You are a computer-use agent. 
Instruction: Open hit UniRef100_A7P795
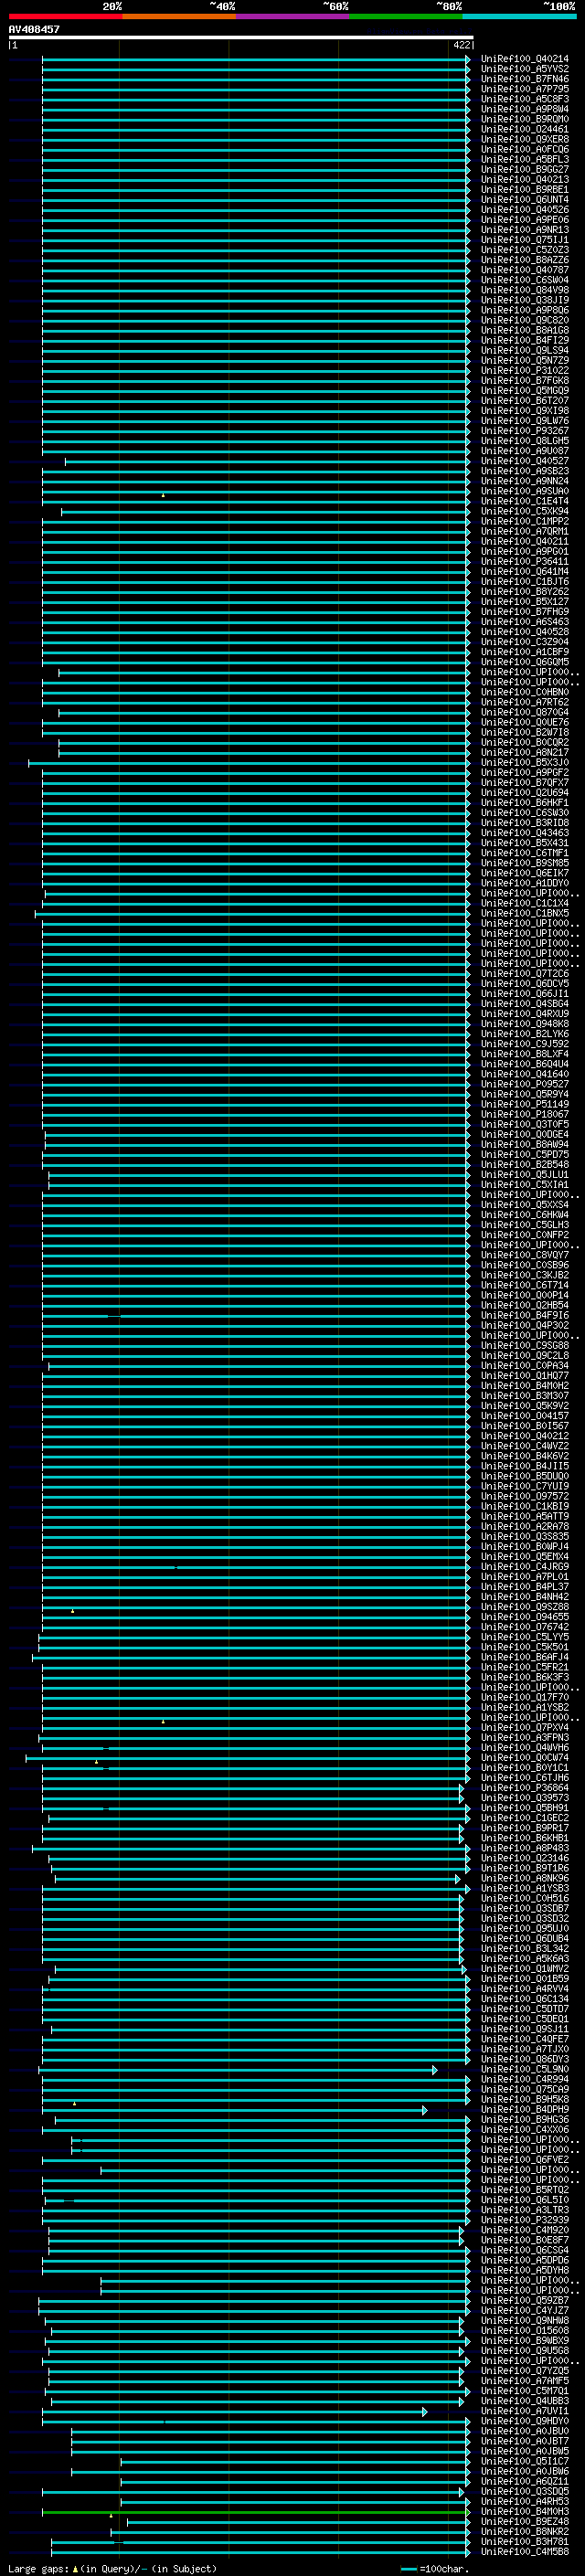[x=524, y=89]
